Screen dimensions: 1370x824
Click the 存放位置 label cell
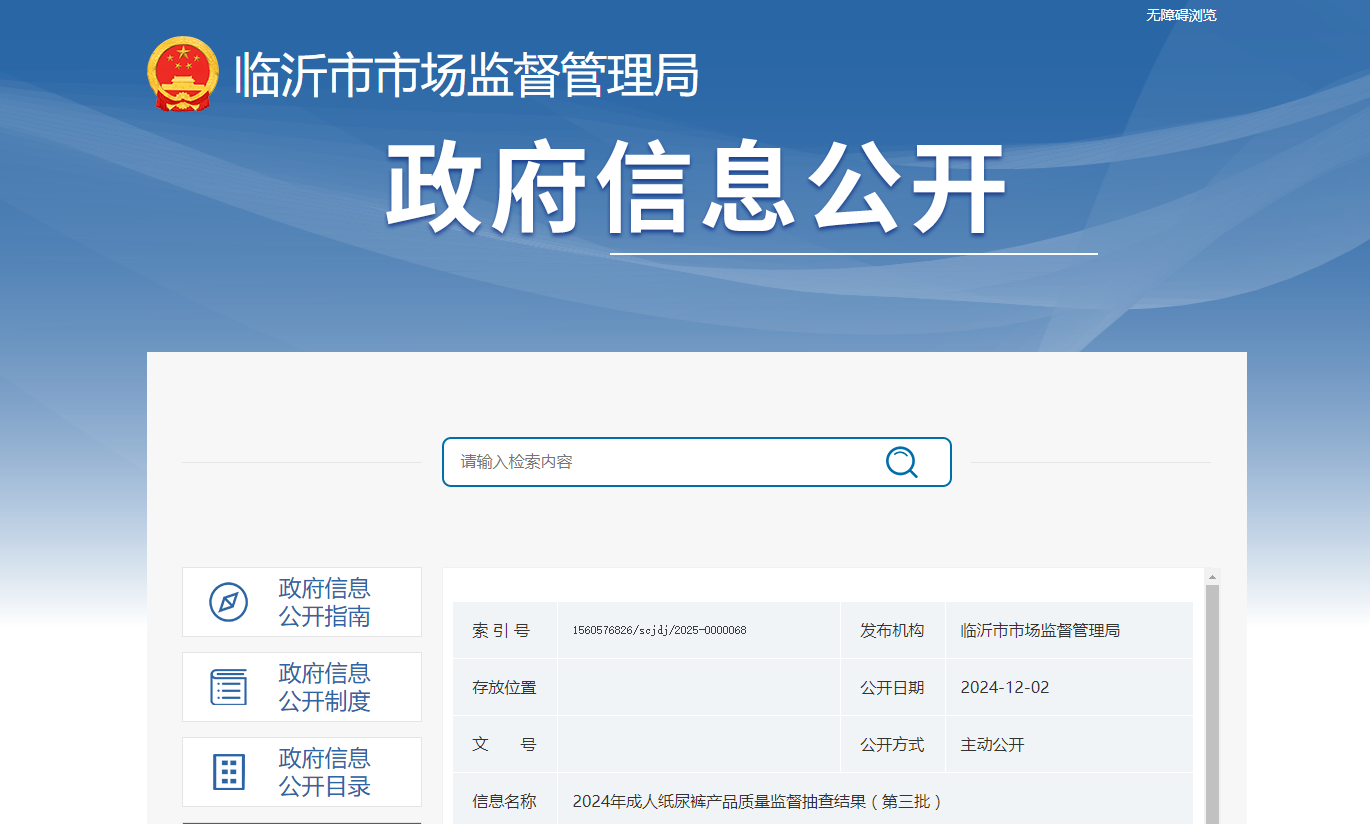point(505,687)
